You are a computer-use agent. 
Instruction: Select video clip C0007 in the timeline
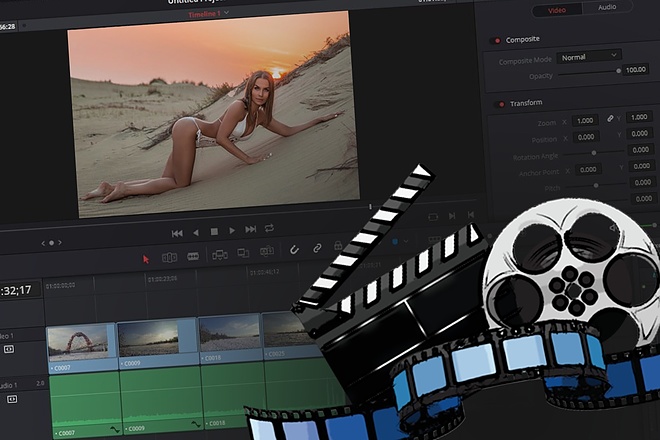point(81,348)
